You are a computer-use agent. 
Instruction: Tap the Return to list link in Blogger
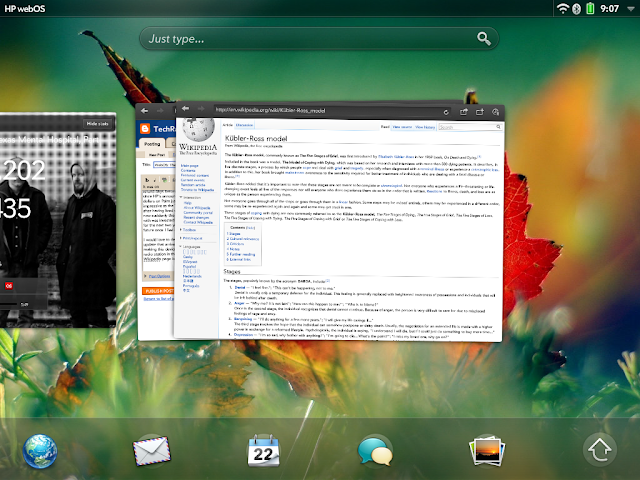[x=159, y=299]
